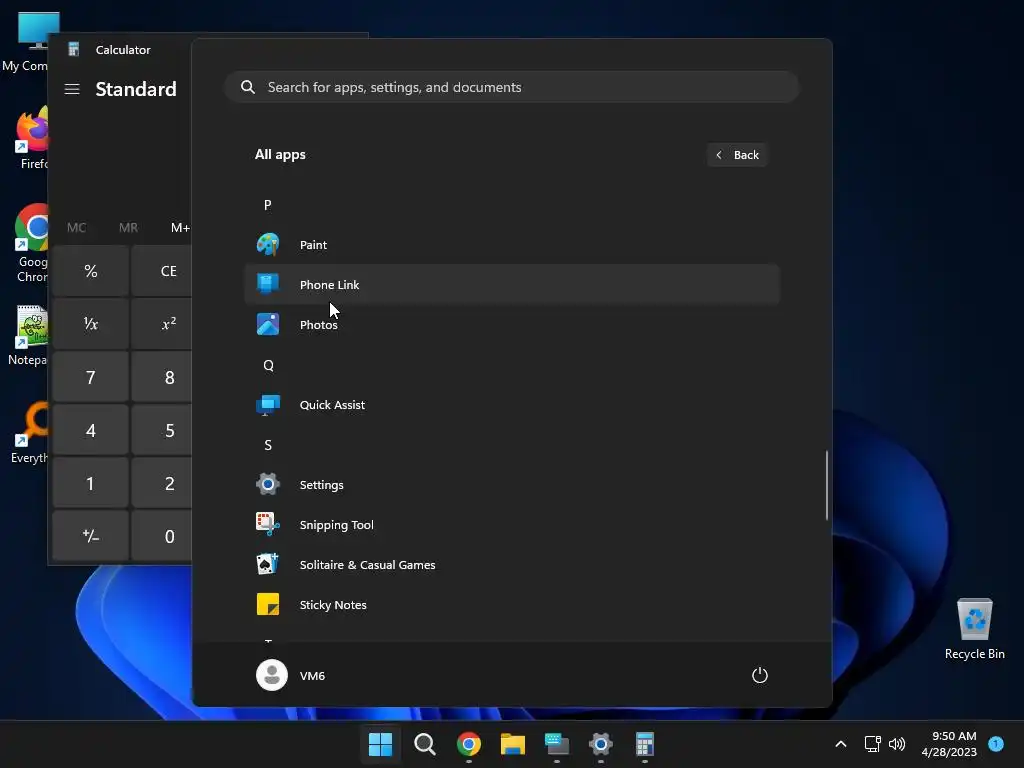Screen dimensions: 1024x768
Task: Open the Photos app
Action: (512, 325)
